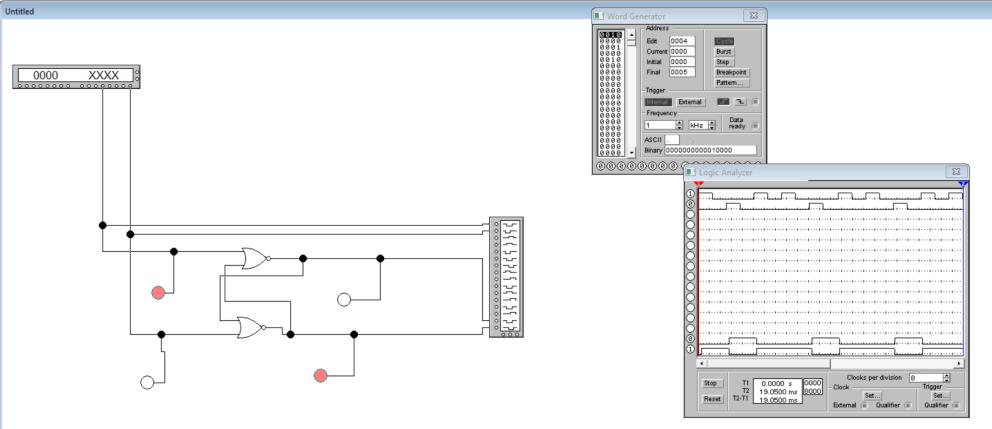Click the Initial address field
Viewport: 992px width, 429px height.
coord(682,62)
